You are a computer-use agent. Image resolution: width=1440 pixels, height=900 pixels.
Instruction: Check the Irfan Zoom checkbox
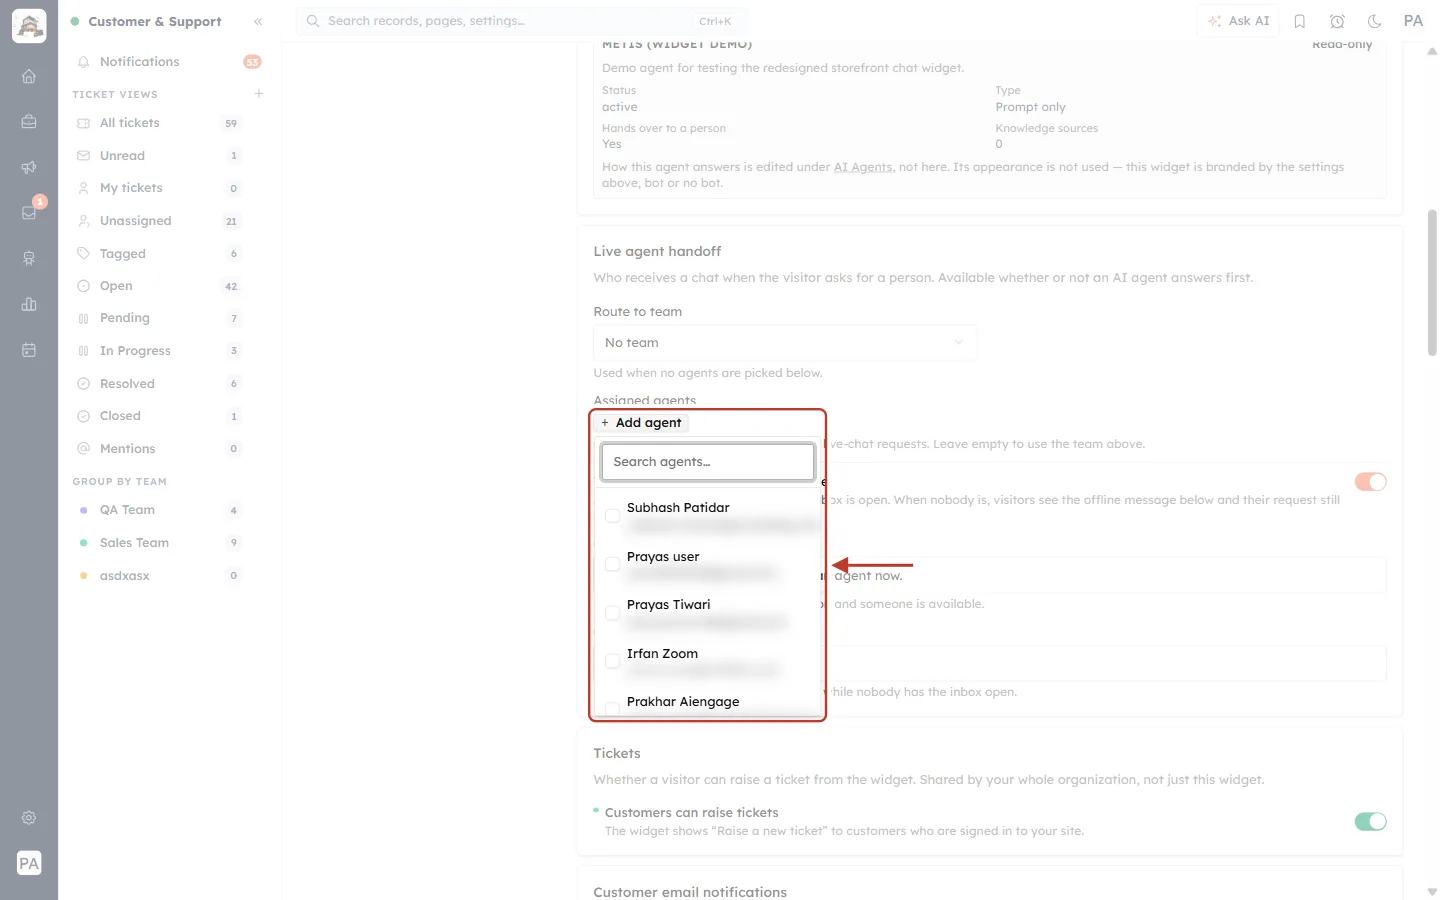pyautogui.click(x=612, y=661)
